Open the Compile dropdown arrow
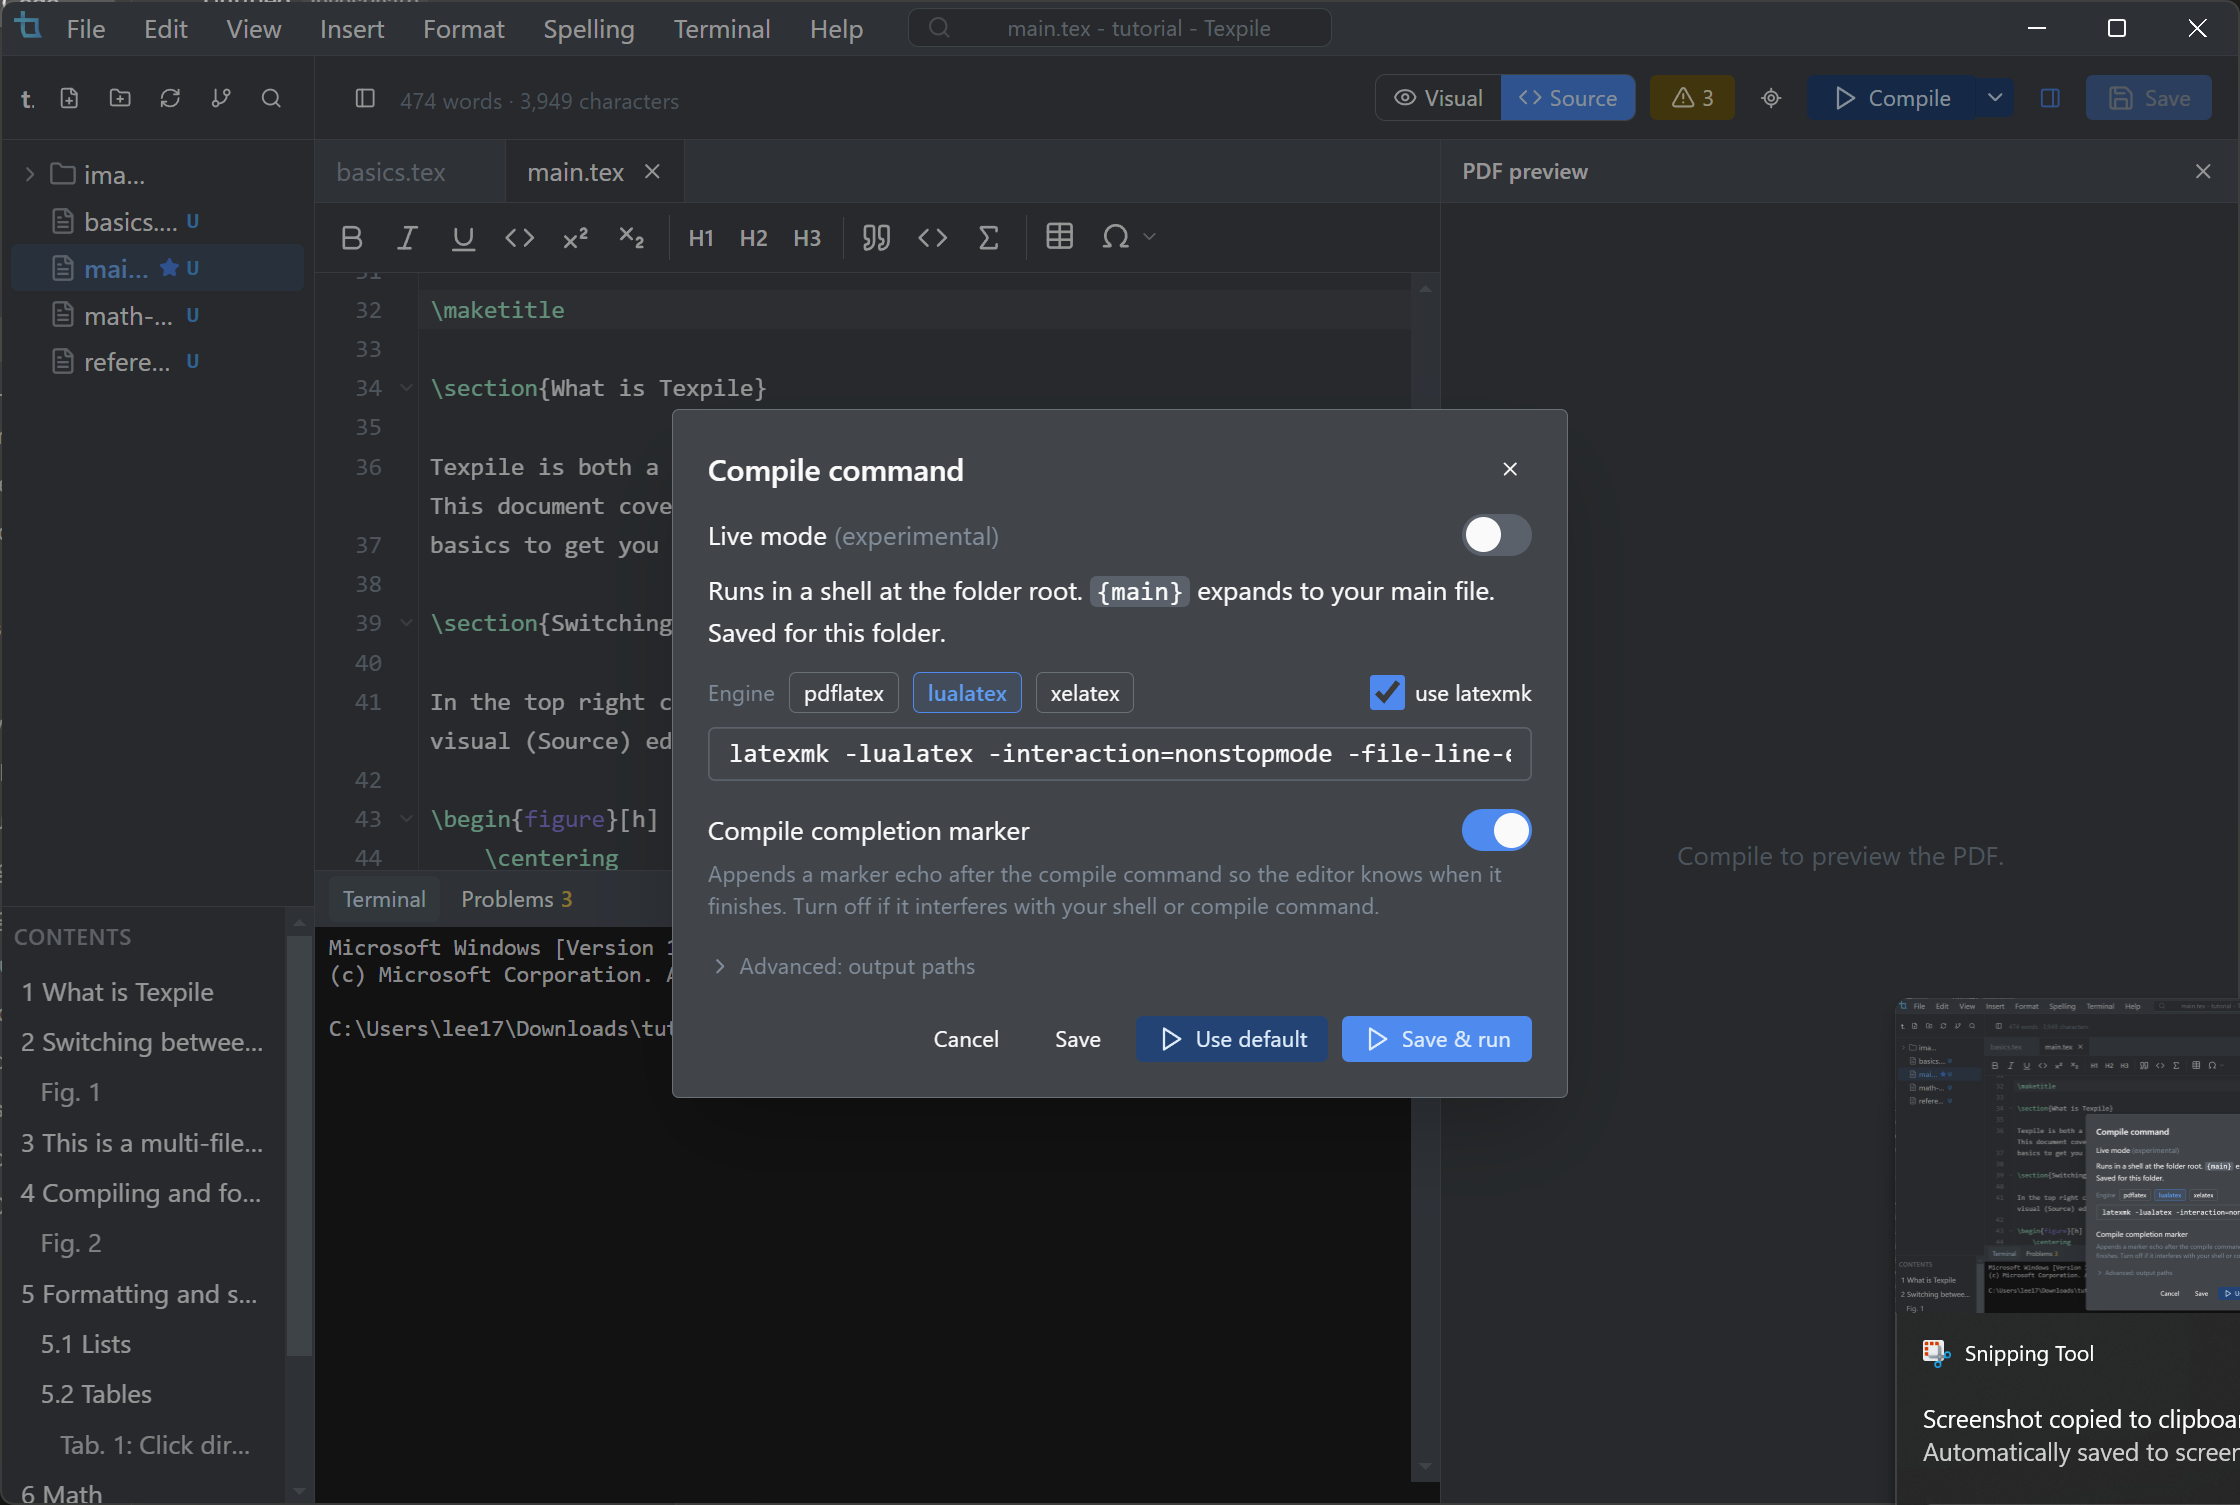The width and height of the screenshot is (2240, 1505). [x=1994, y=98]
